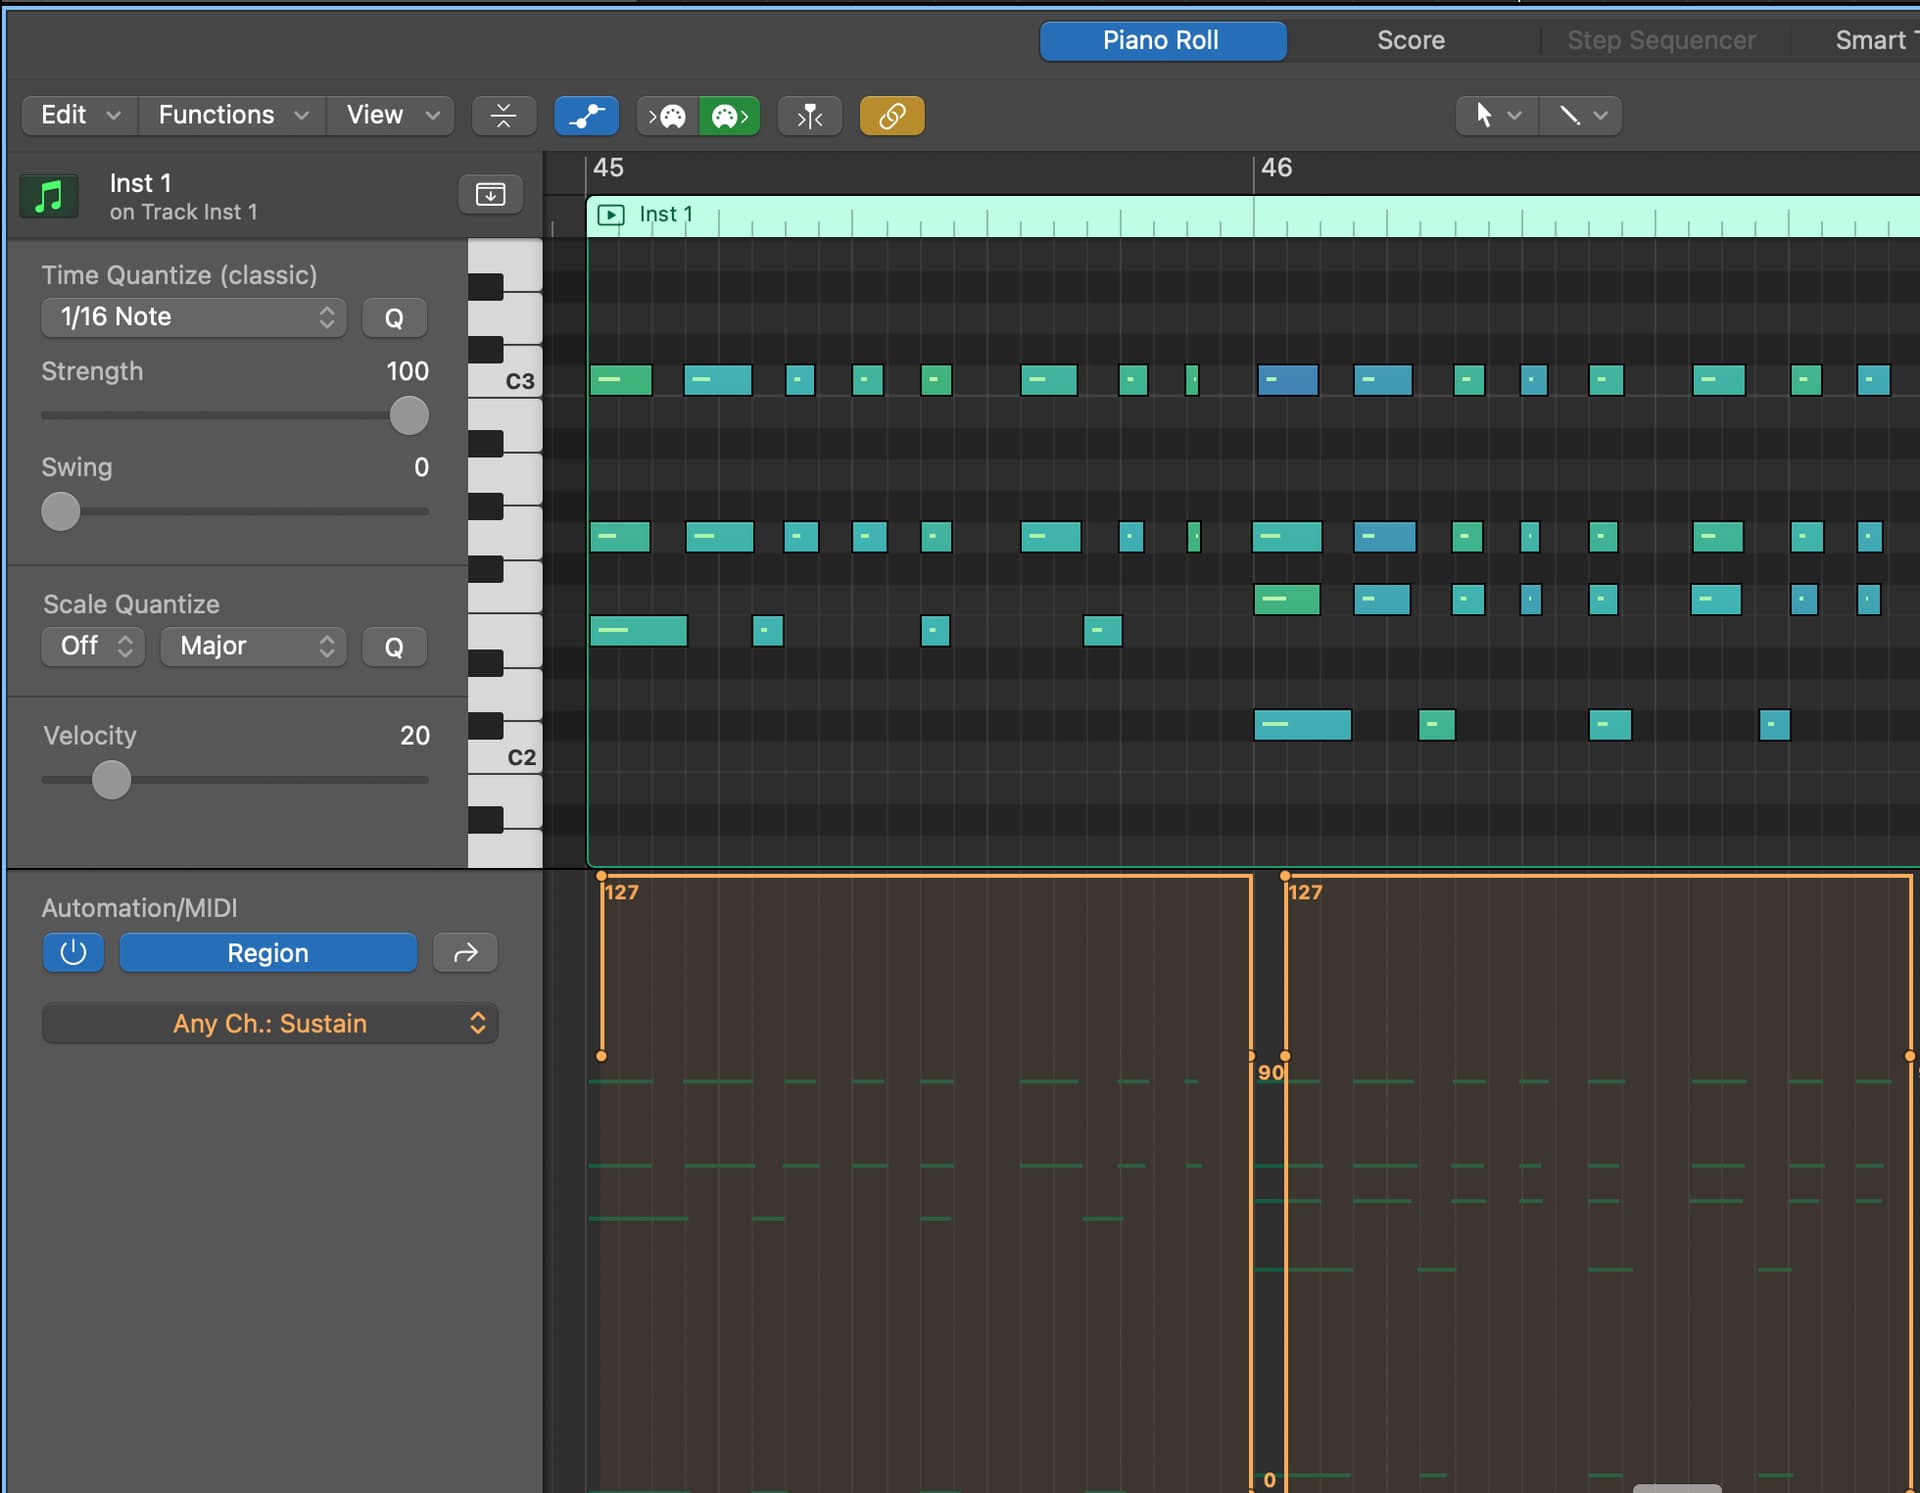Toggle the Automation/MIDI power button
The width and height of the screenshot is (1920, 1493).
click(x=73, y=953)
